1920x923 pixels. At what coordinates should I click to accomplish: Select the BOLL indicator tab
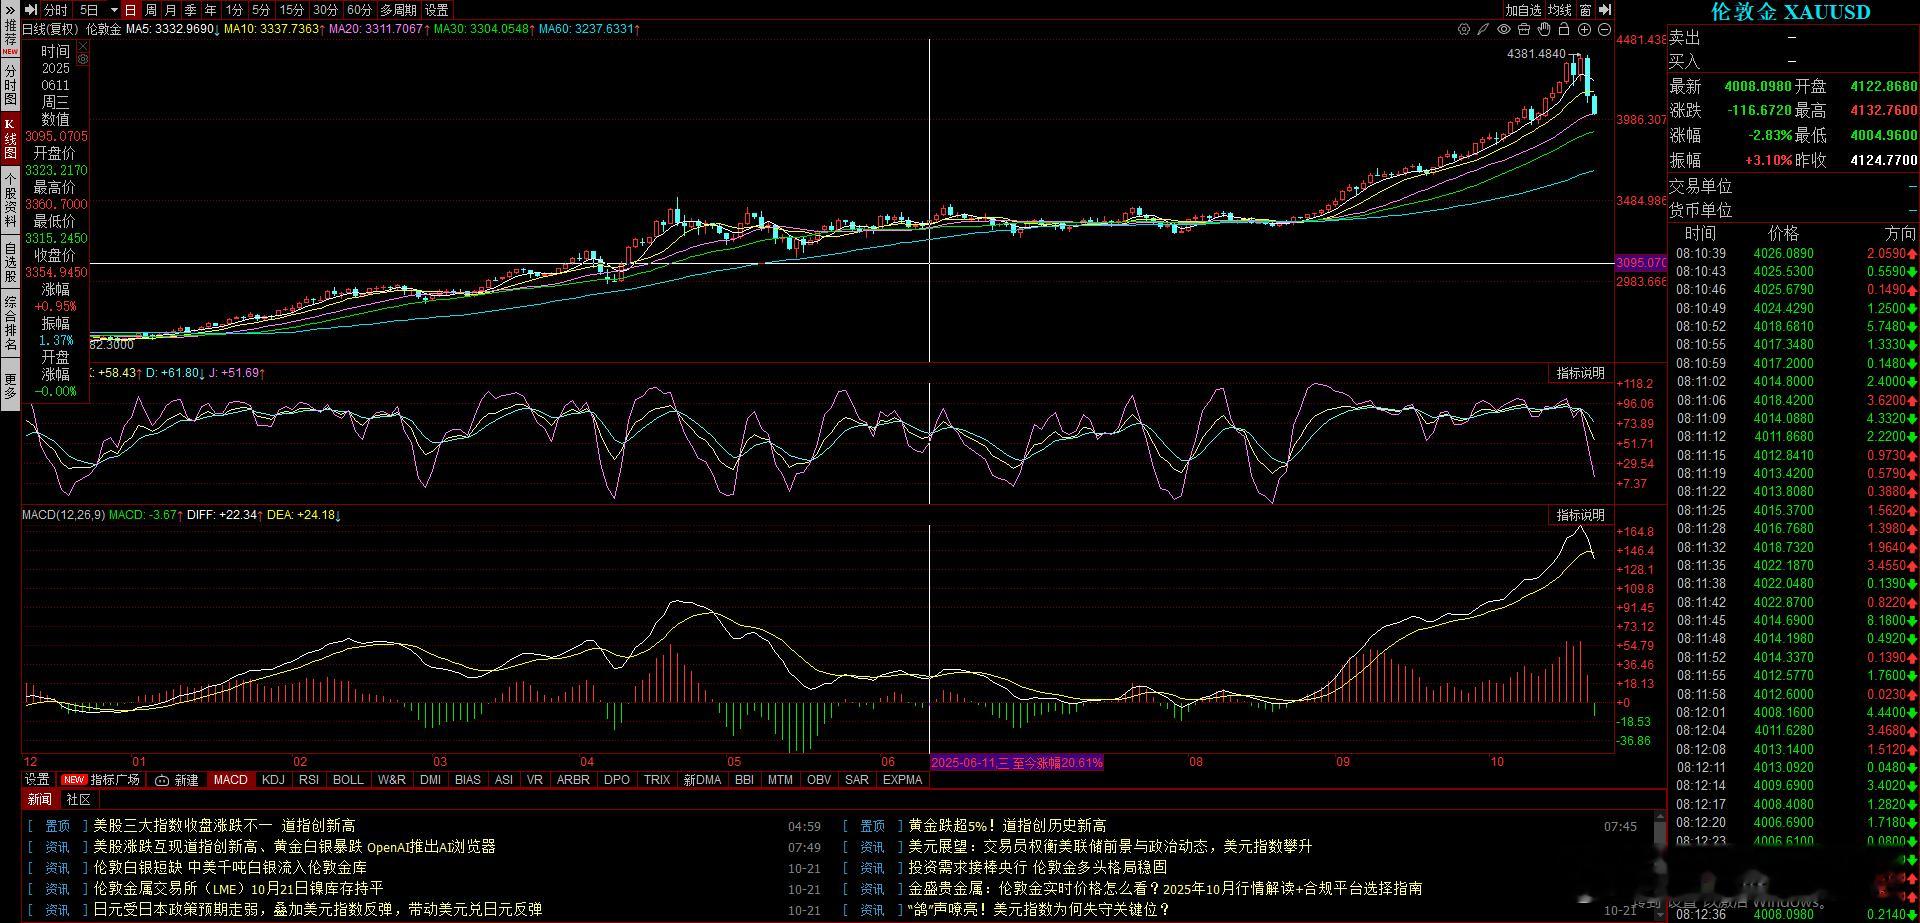pos(348,780)
